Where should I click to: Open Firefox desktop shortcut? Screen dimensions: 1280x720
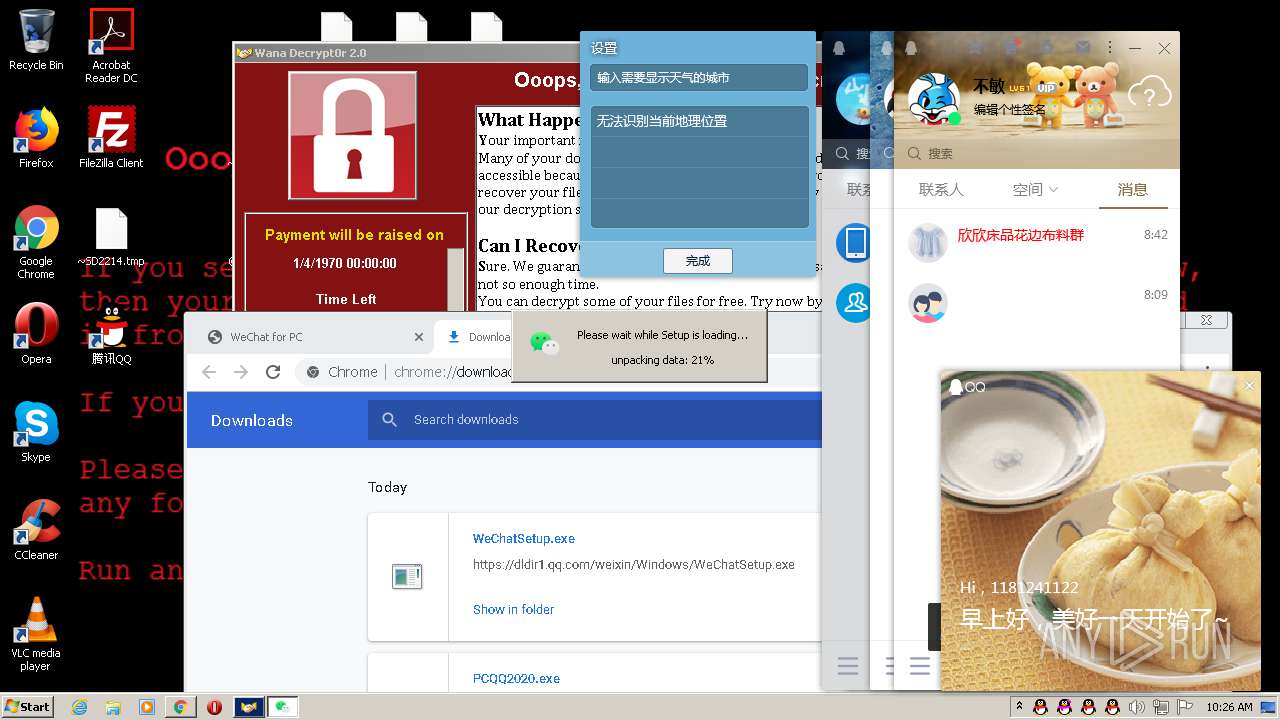(36, 138)
